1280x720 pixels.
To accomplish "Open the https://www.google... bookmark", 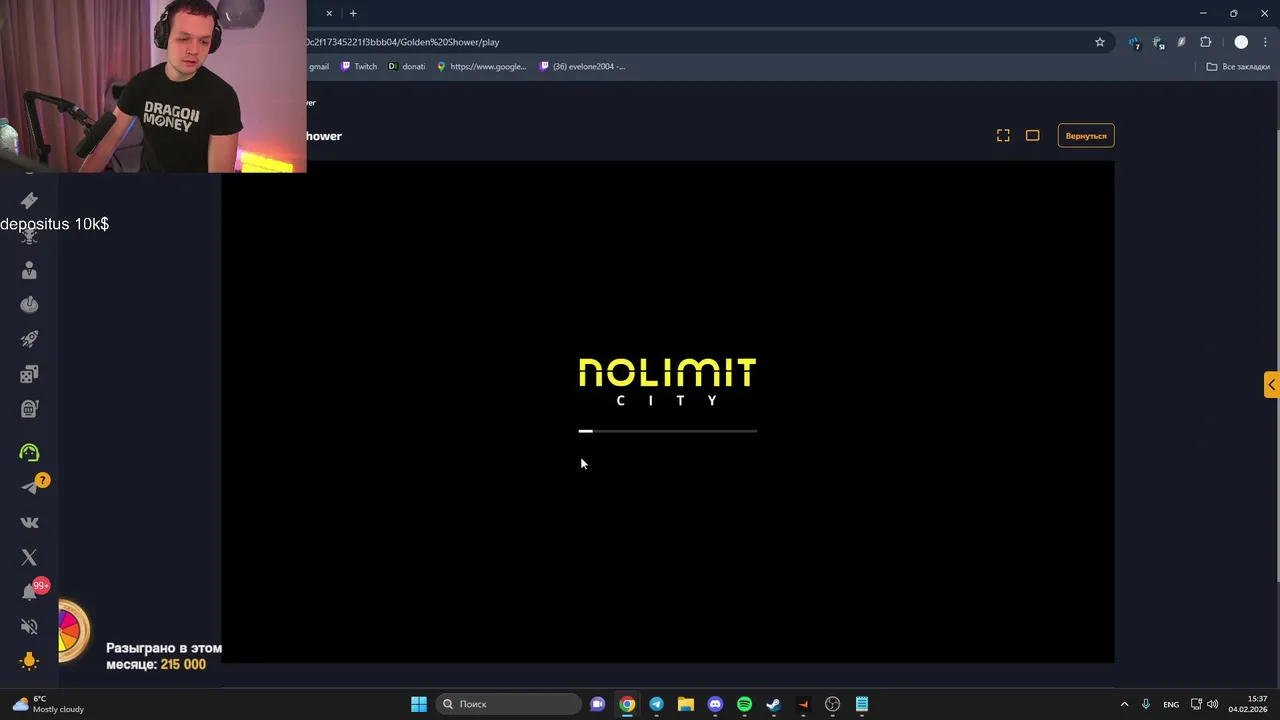I will 481,66.
